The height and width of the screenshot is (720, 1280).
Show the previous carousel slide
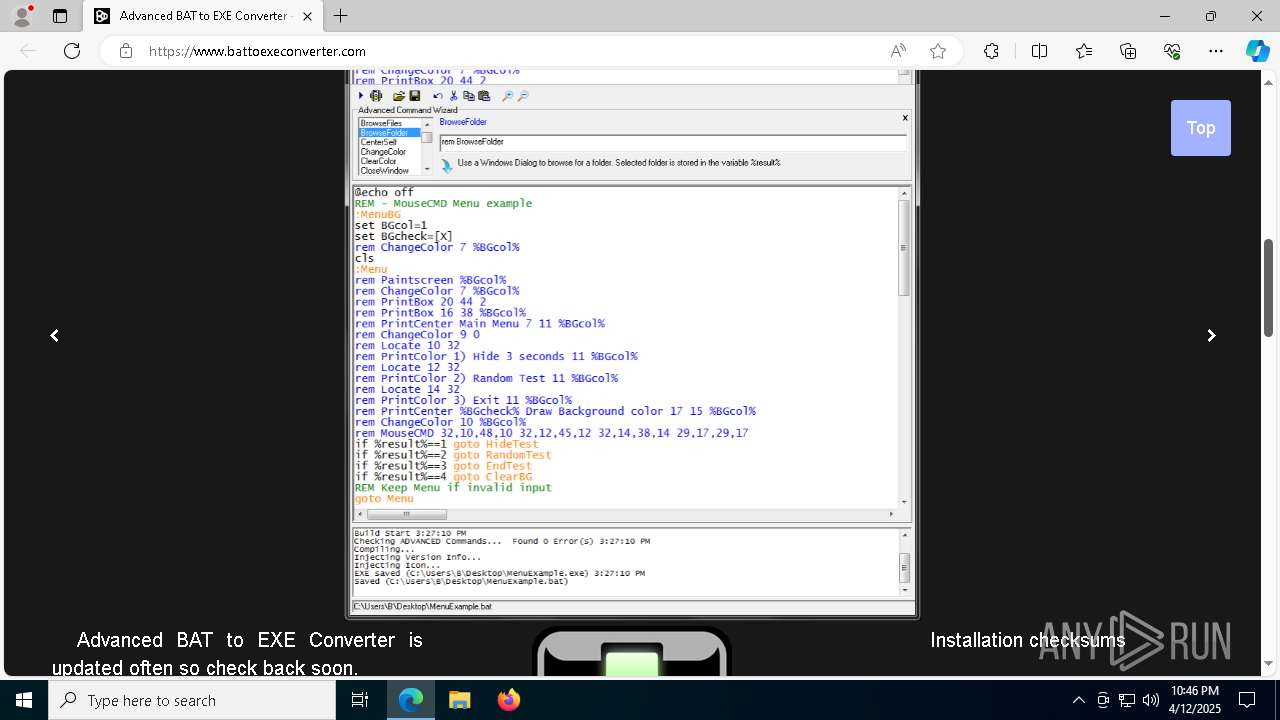coord(55,336)
